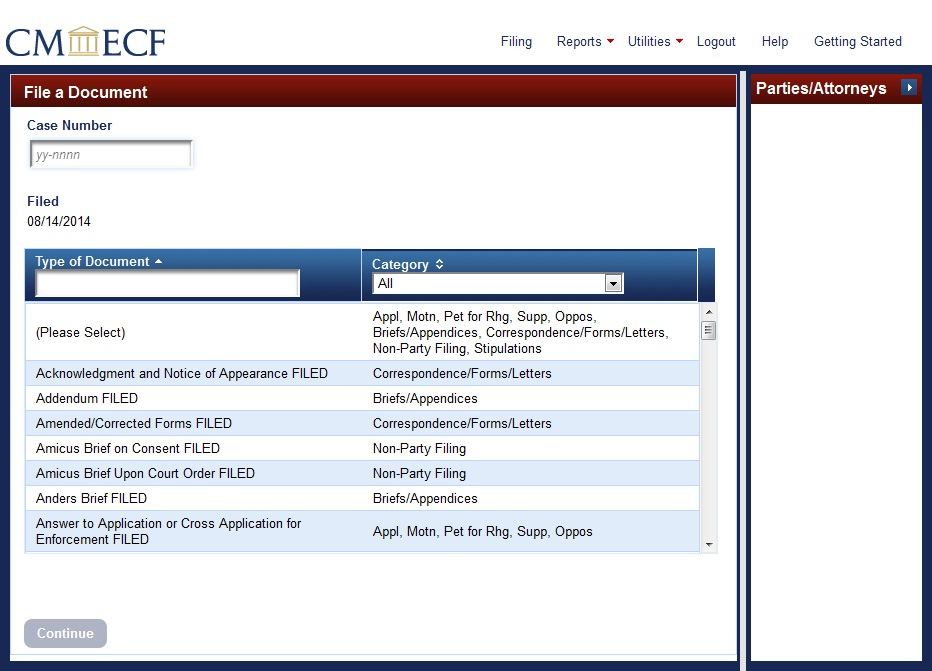The height and width of the screenshot is (671, 932).
Task: Open Getting Started page
Action: (857, 42)
